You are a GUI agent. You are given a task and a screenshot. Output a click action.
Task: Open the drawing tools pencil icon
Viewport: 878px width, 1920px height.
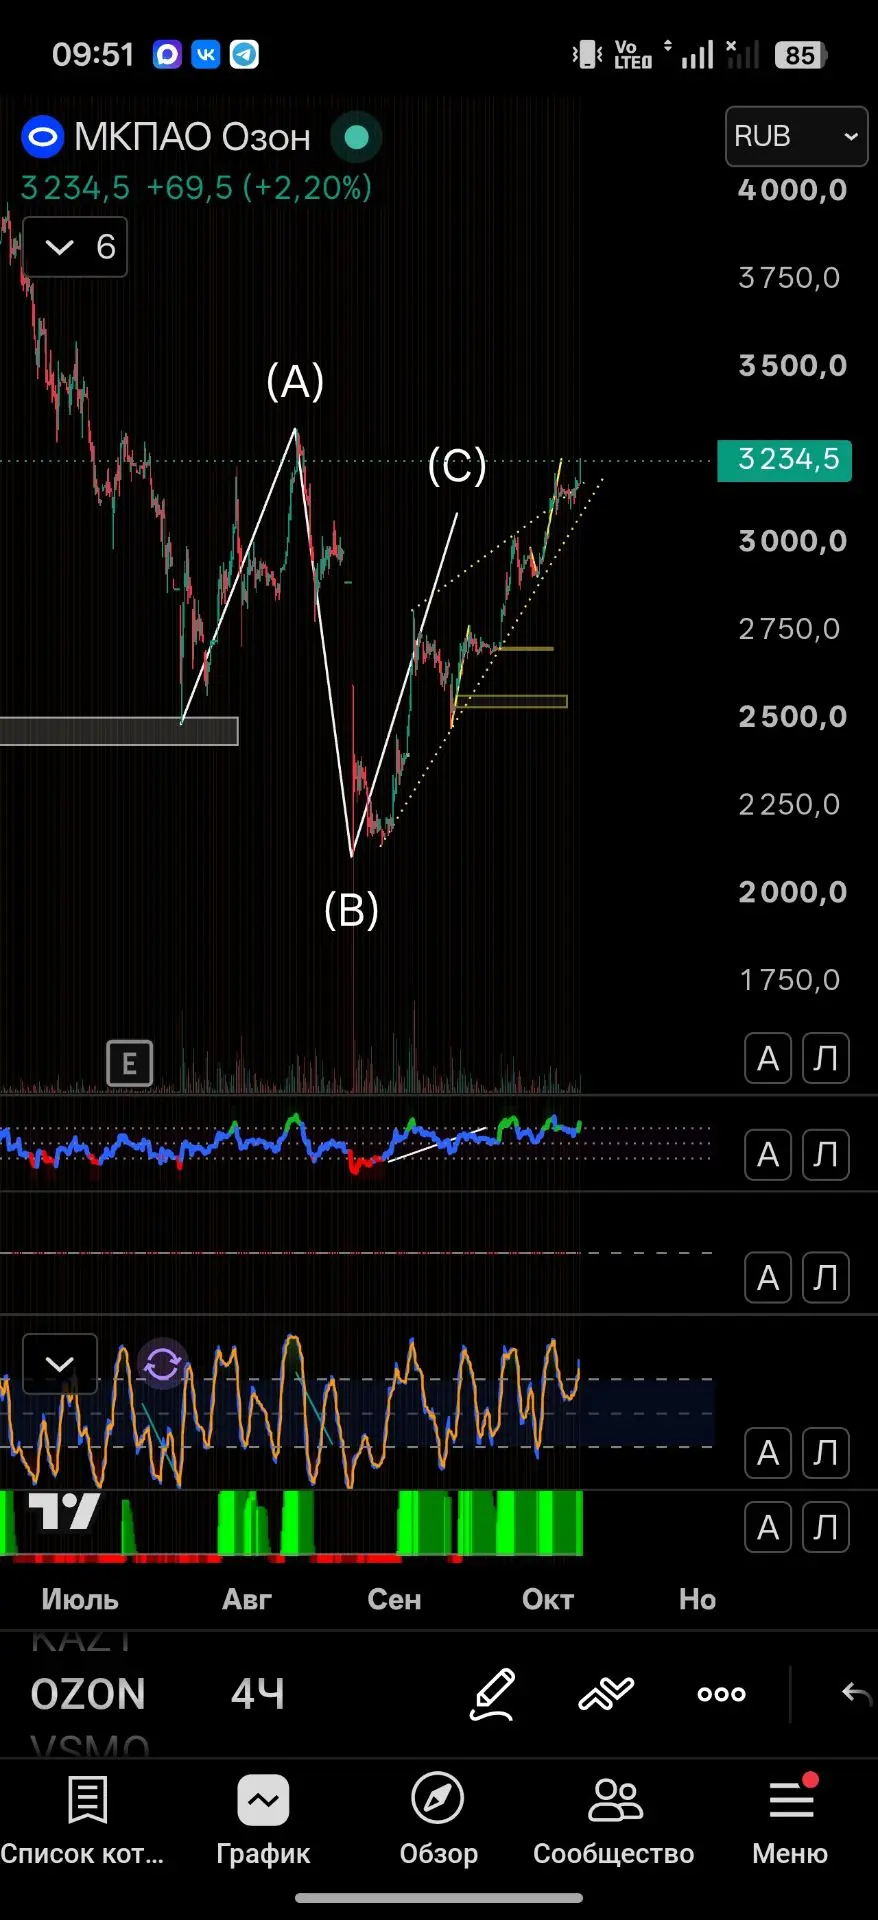(x=492, y=1694)
